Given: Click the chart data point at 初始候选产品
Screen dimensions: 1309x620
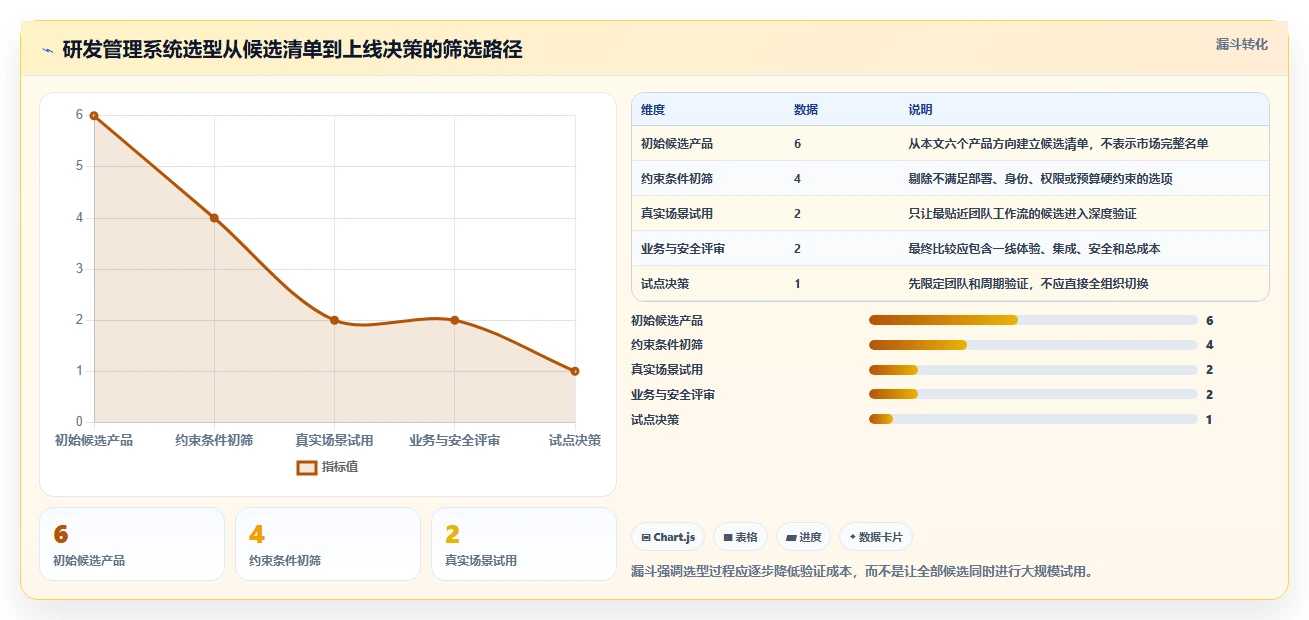Looking at the screenshot, I should pos(94,116).
